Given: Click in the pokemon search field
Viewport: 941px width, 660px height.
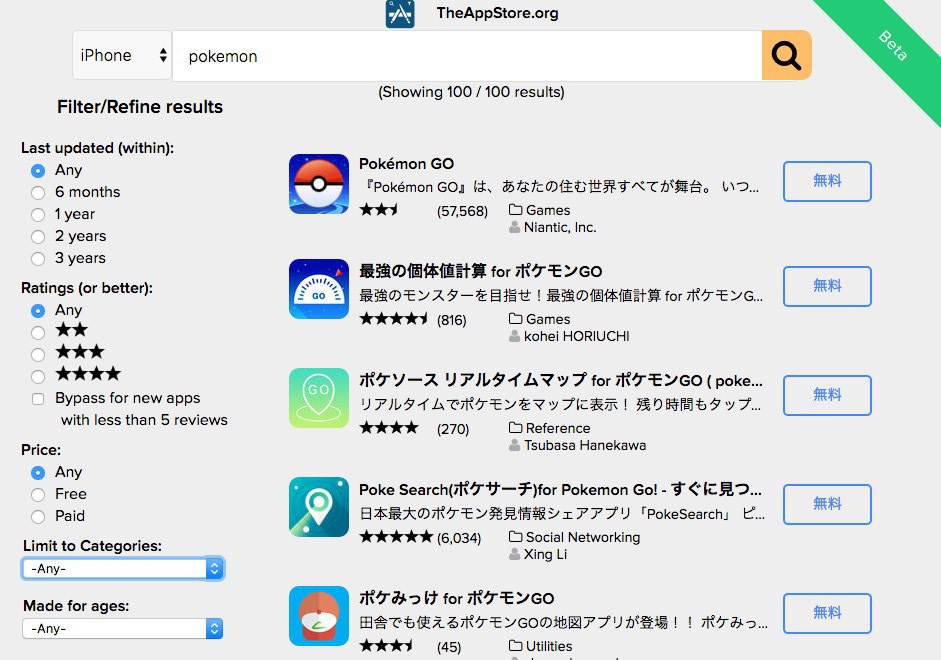Looking at the screenshot, I should (x=467, y=56).
